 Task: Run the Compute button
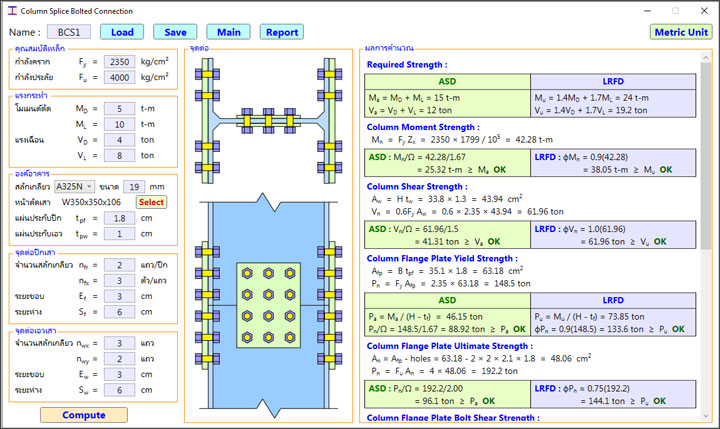(x=84, y=415)
